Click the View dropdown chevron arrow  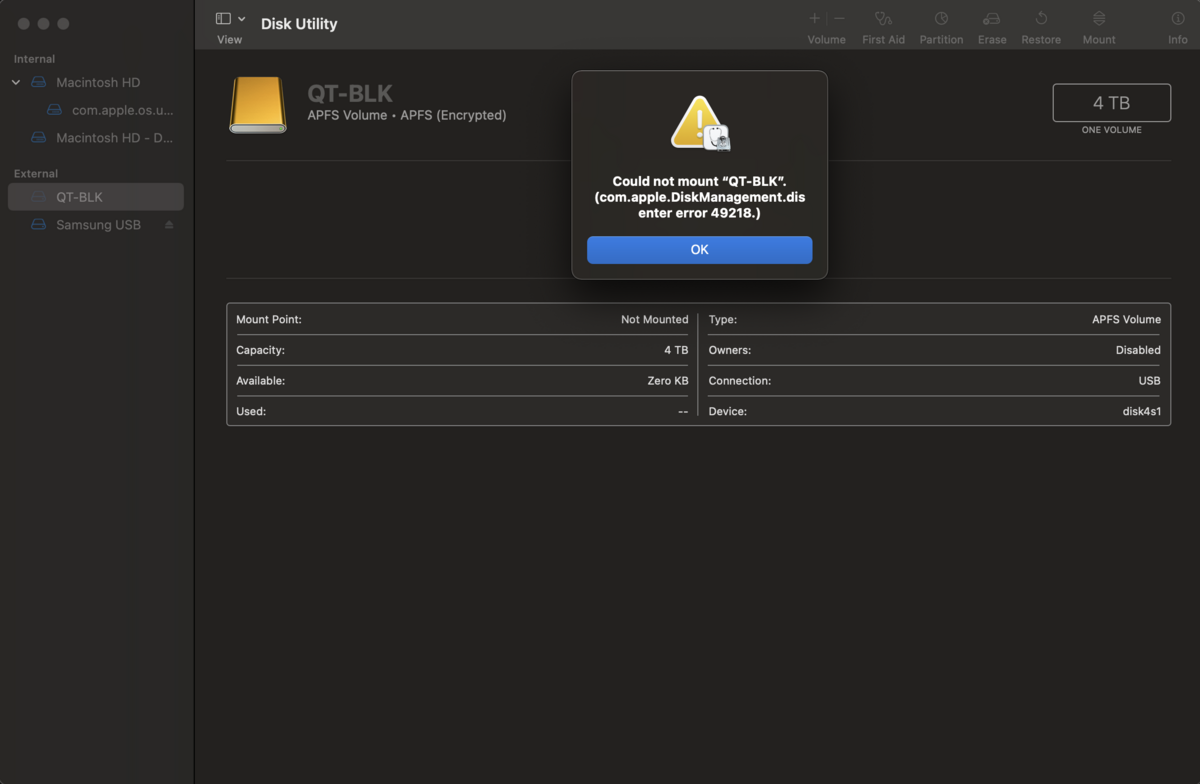pyautogui.click(x=241, y=19)
